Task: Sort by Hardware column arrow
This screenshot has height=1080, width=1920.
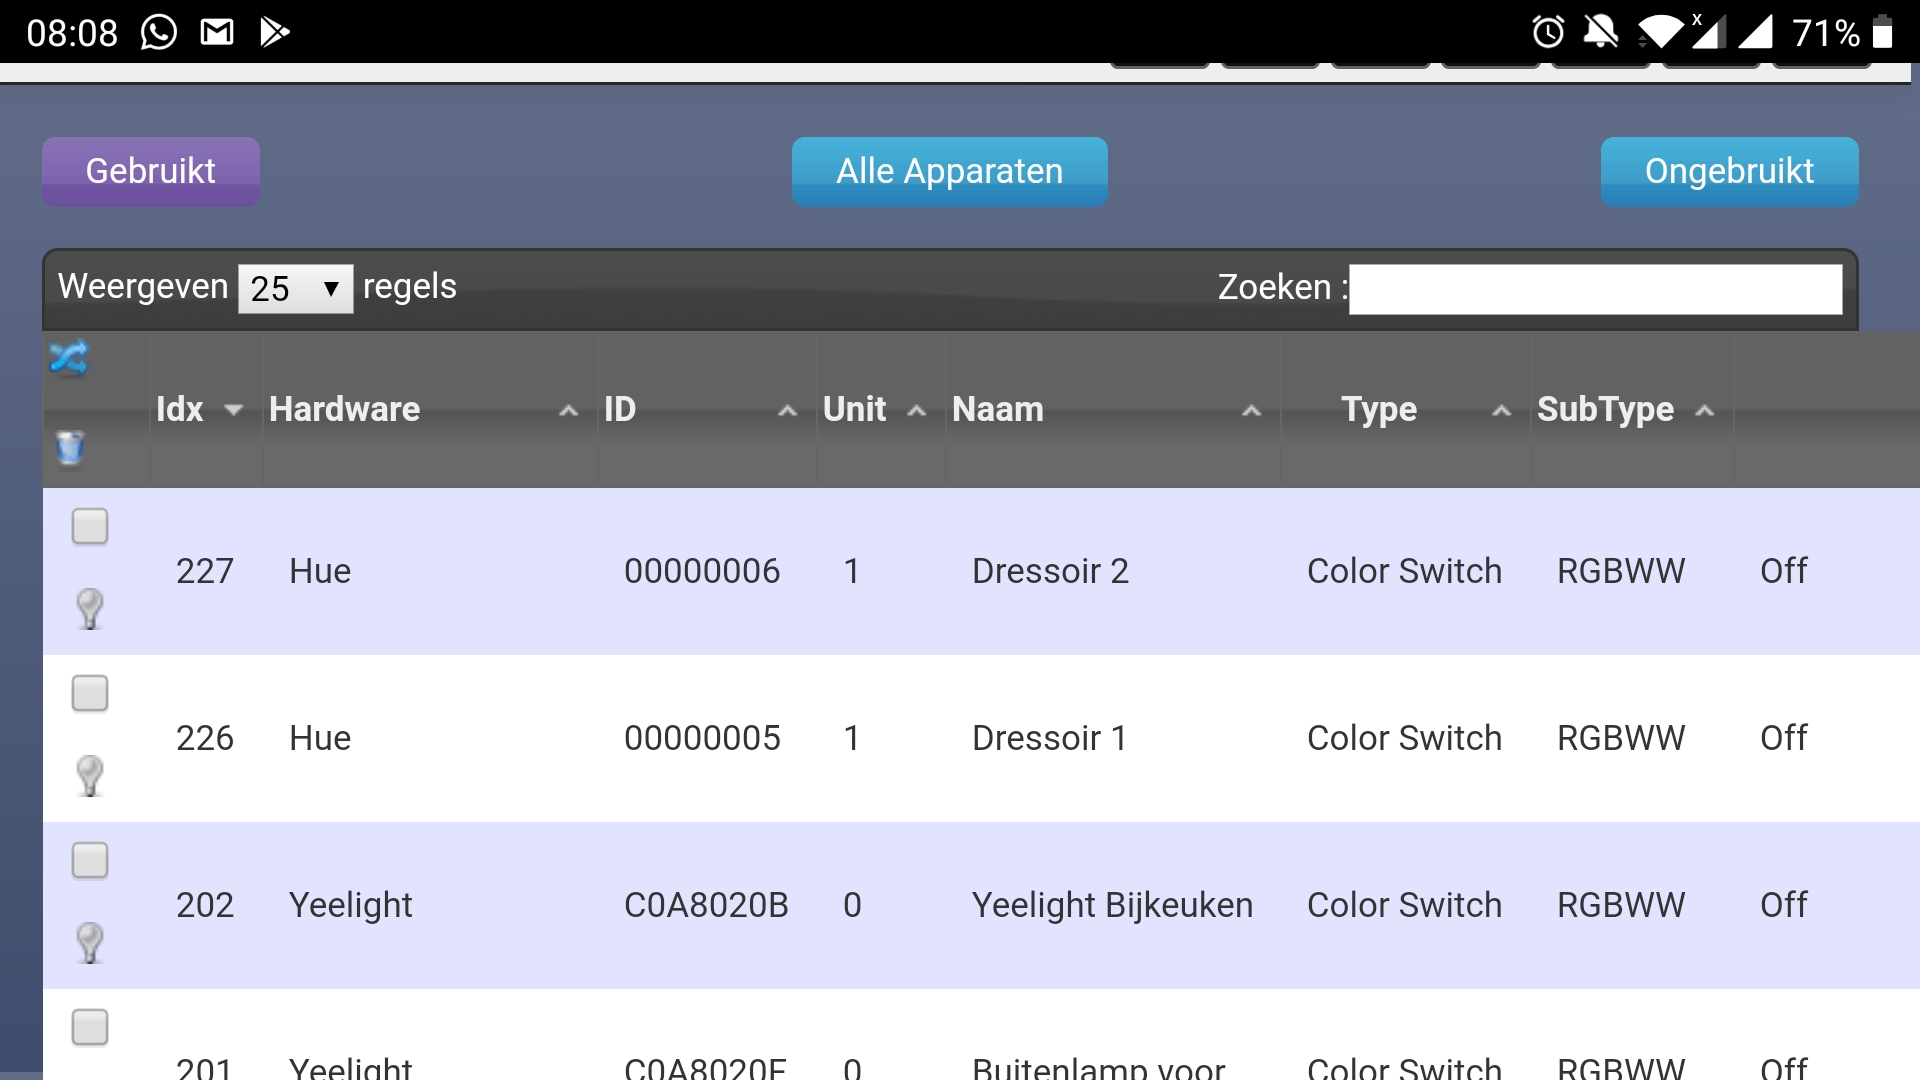Action: point(568,410)
